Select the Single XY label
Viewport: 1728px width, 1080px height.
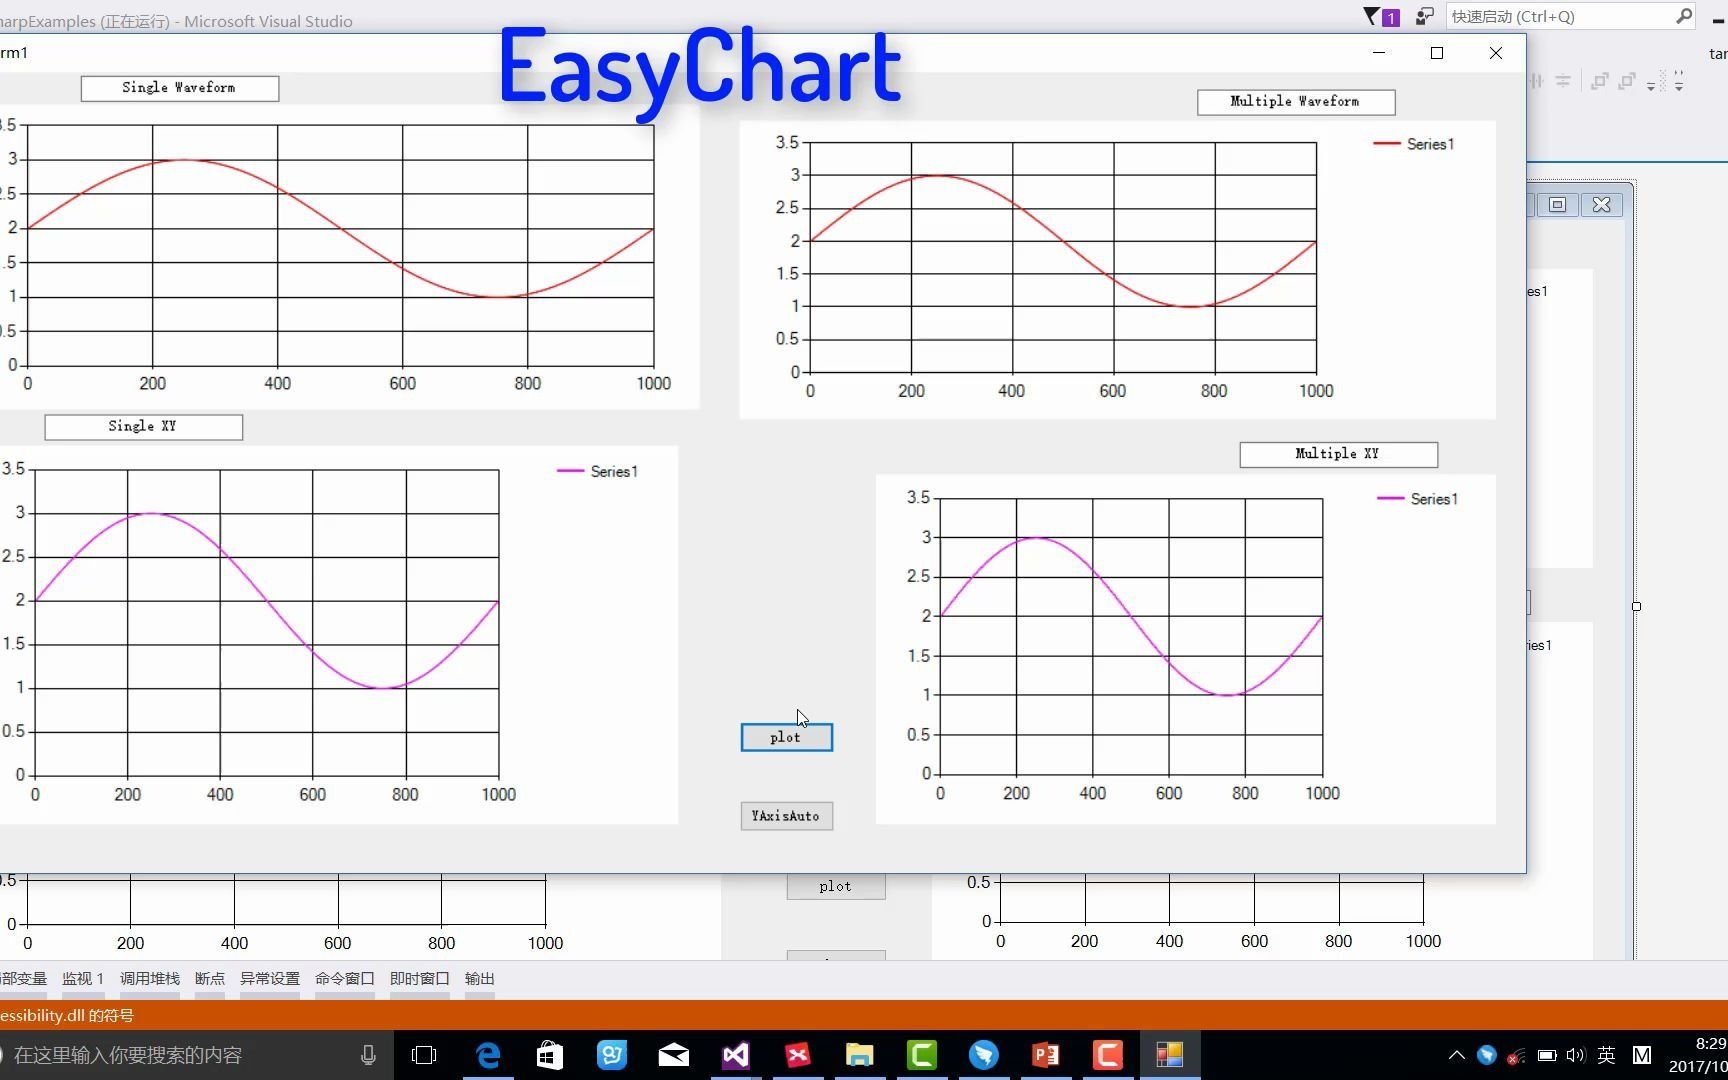[143, 427]
